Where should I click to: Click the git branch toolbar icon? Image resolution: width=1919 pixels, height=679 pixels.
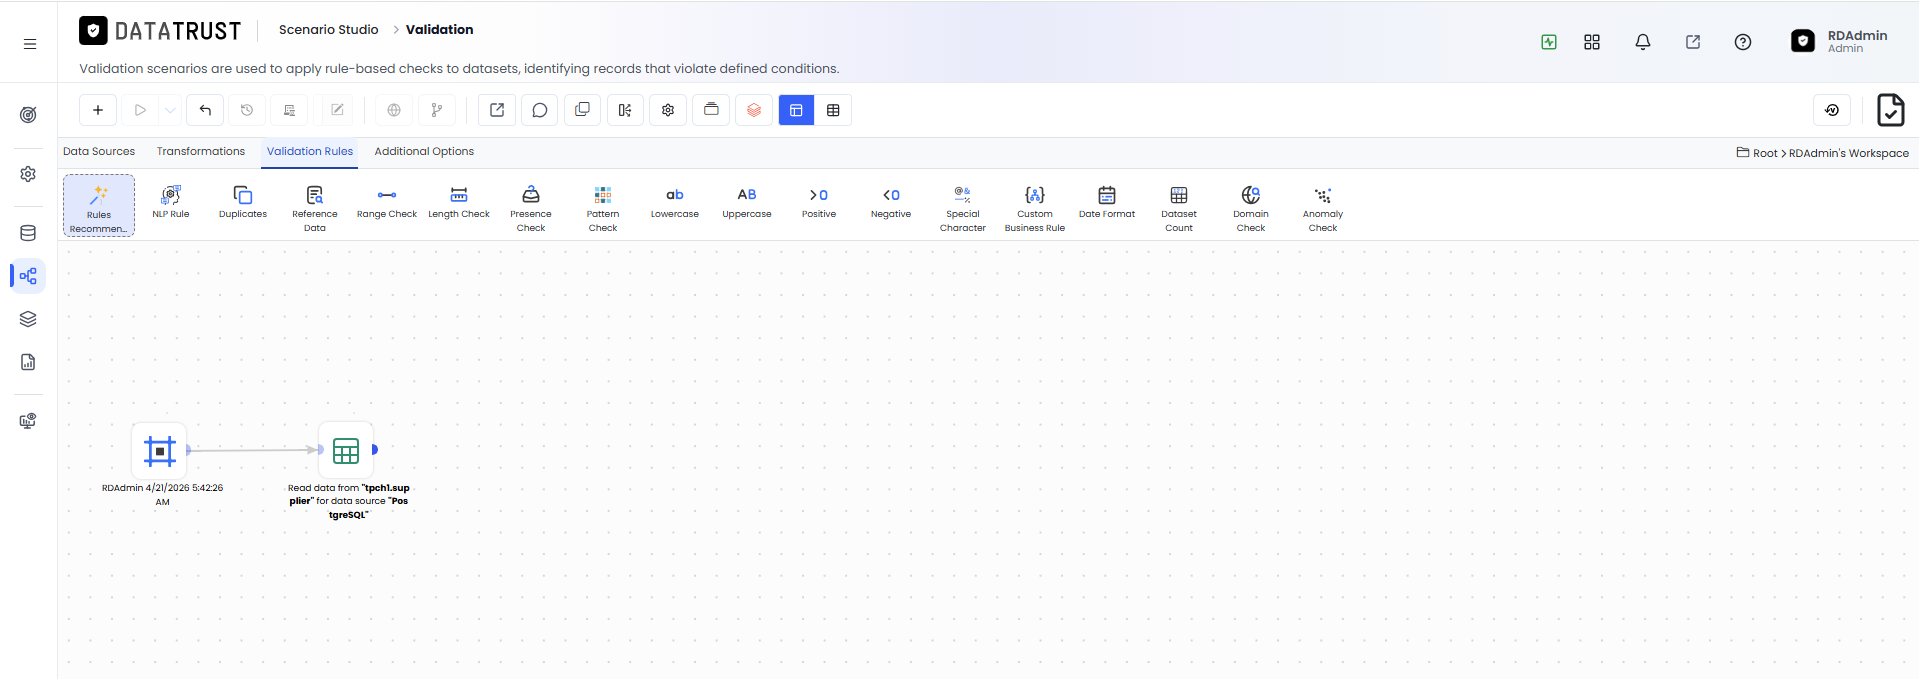tap(437, 110)
